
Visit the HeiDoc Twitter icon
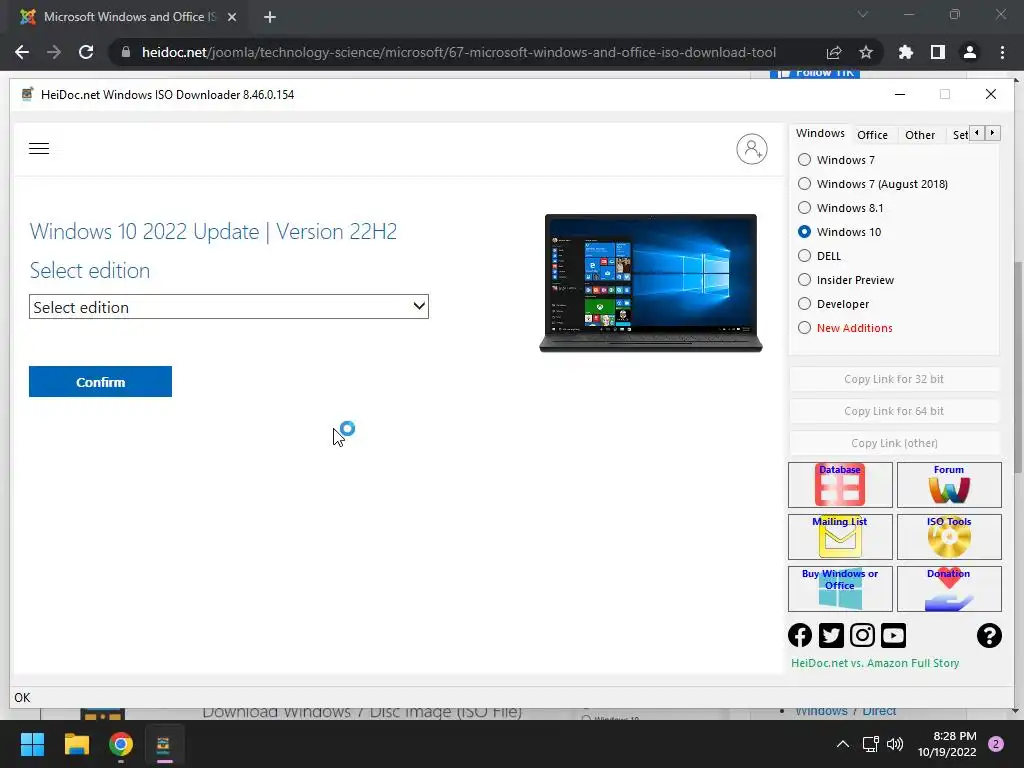[x=831, y=635]
